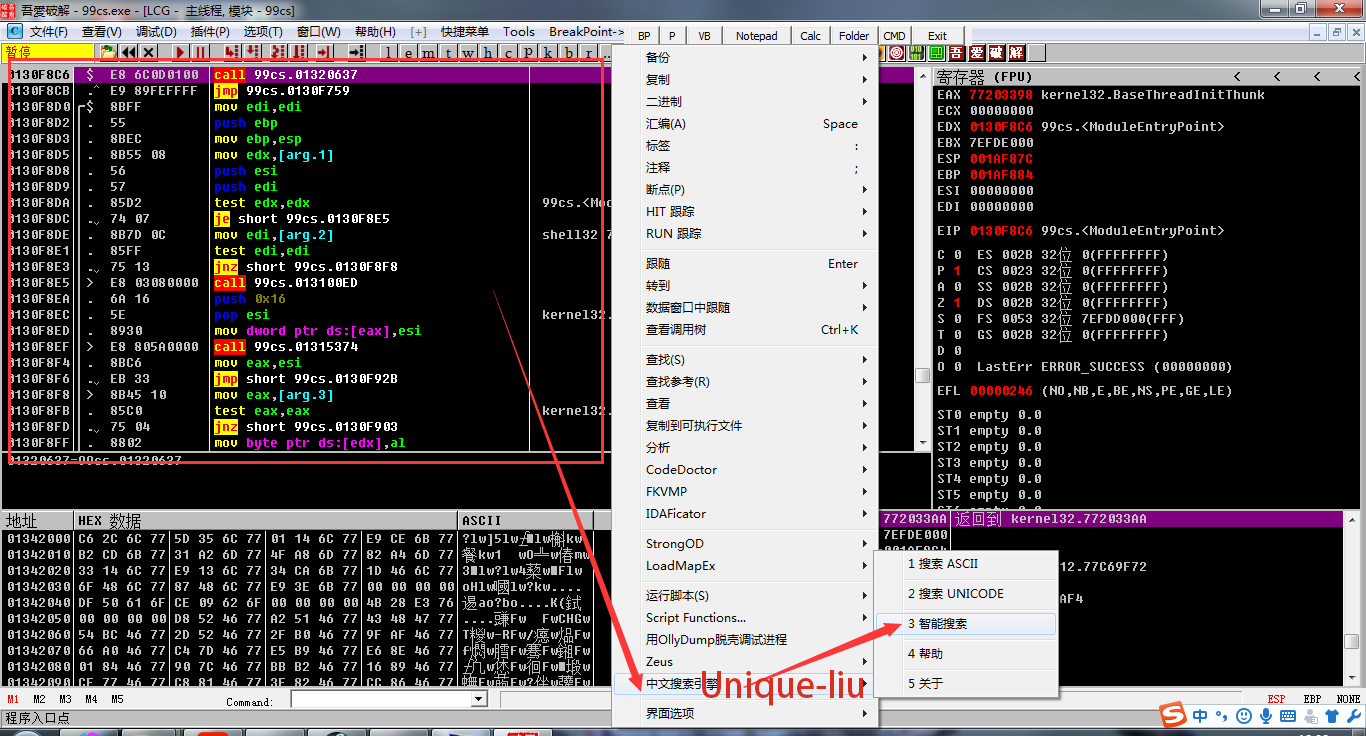Open the Tools menu
The image size is (1366, 736).
(x=518, y=32)
